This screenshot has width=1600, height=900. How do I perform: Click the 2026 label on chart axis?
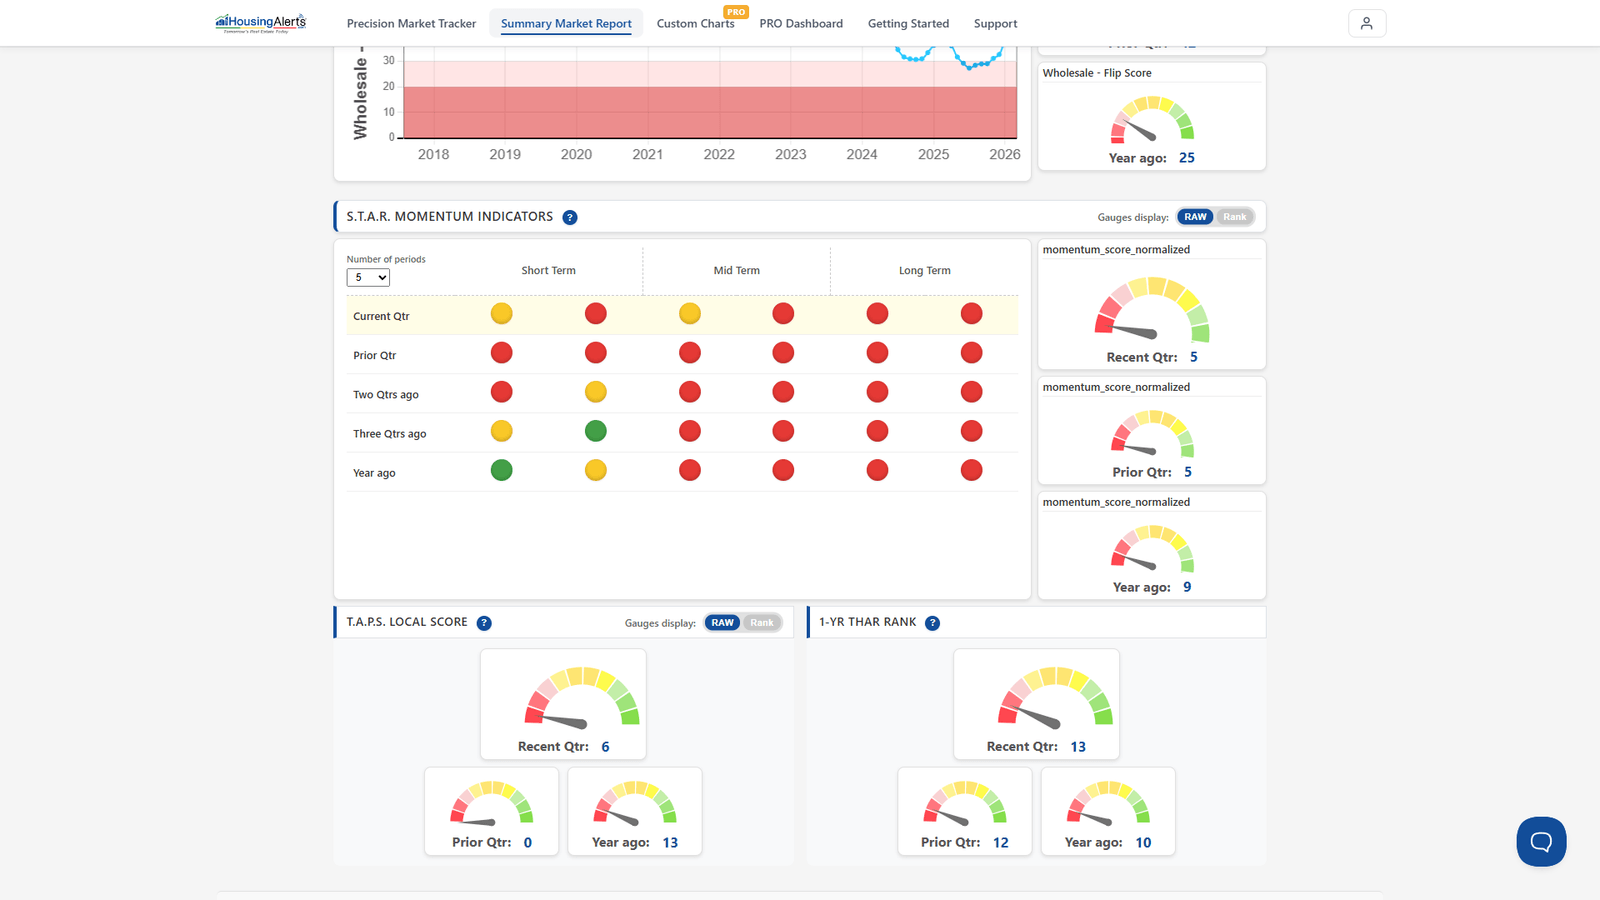(x=1005, y=155)
